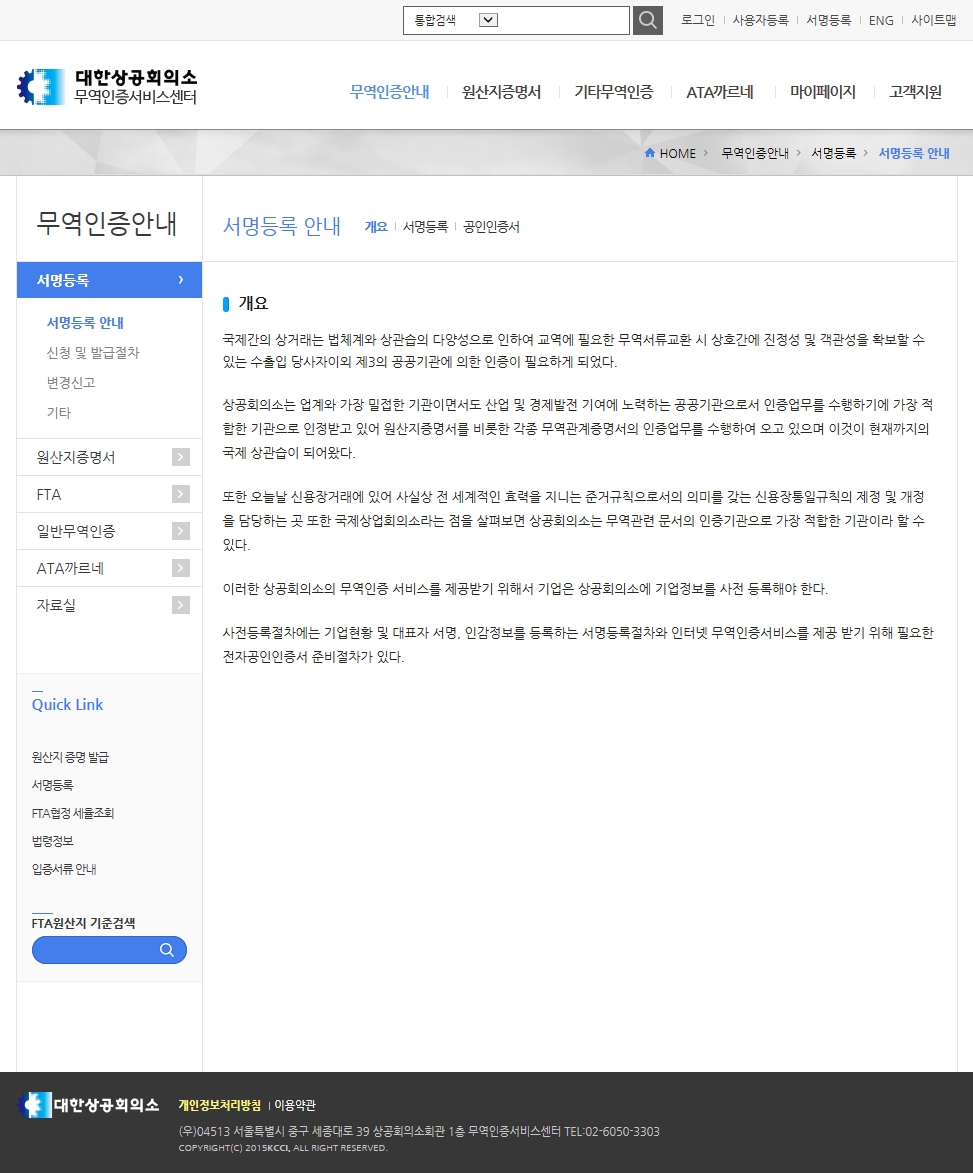The image size is (973, 1173).
Task: Click 서명등록 in the breadcrumb
Action: 833,153
